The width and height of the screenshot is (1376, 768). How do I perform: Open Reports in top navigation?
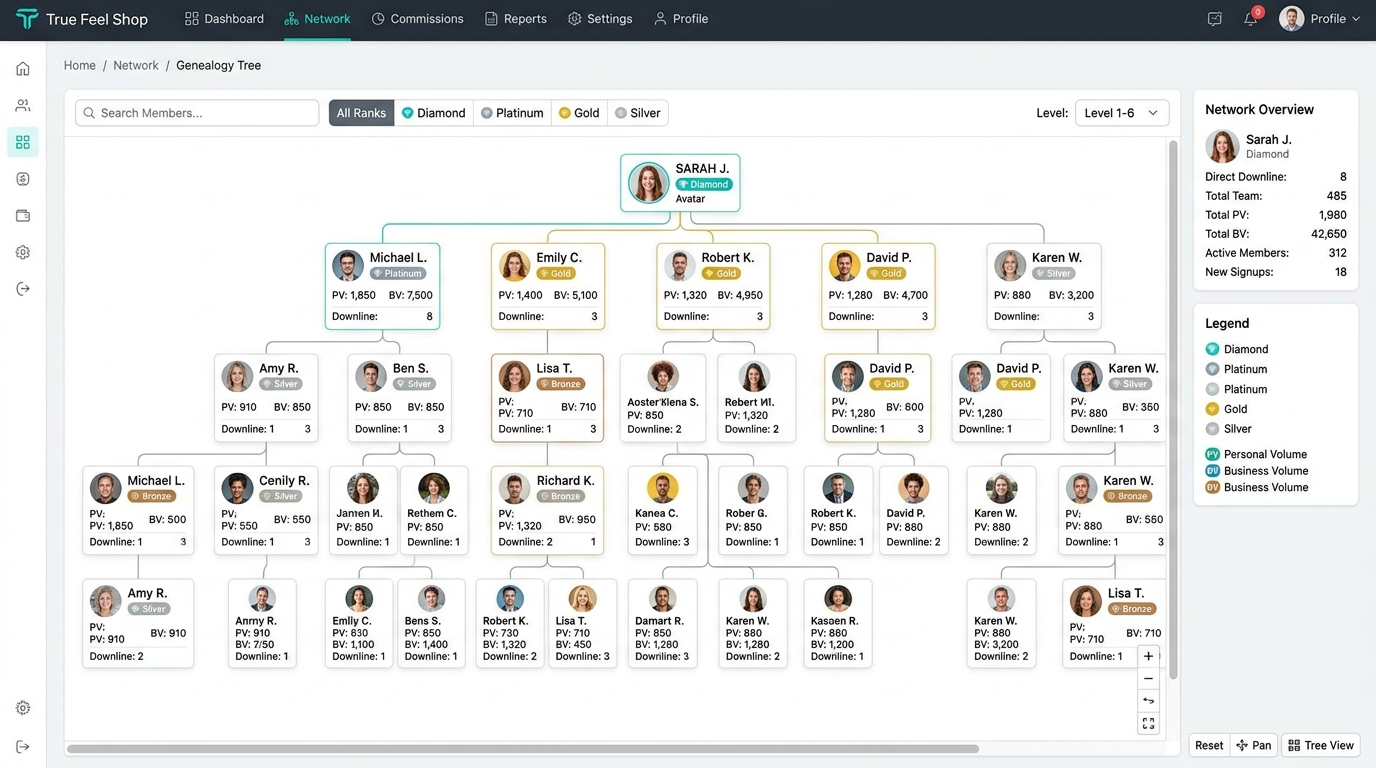coord(515,19)
